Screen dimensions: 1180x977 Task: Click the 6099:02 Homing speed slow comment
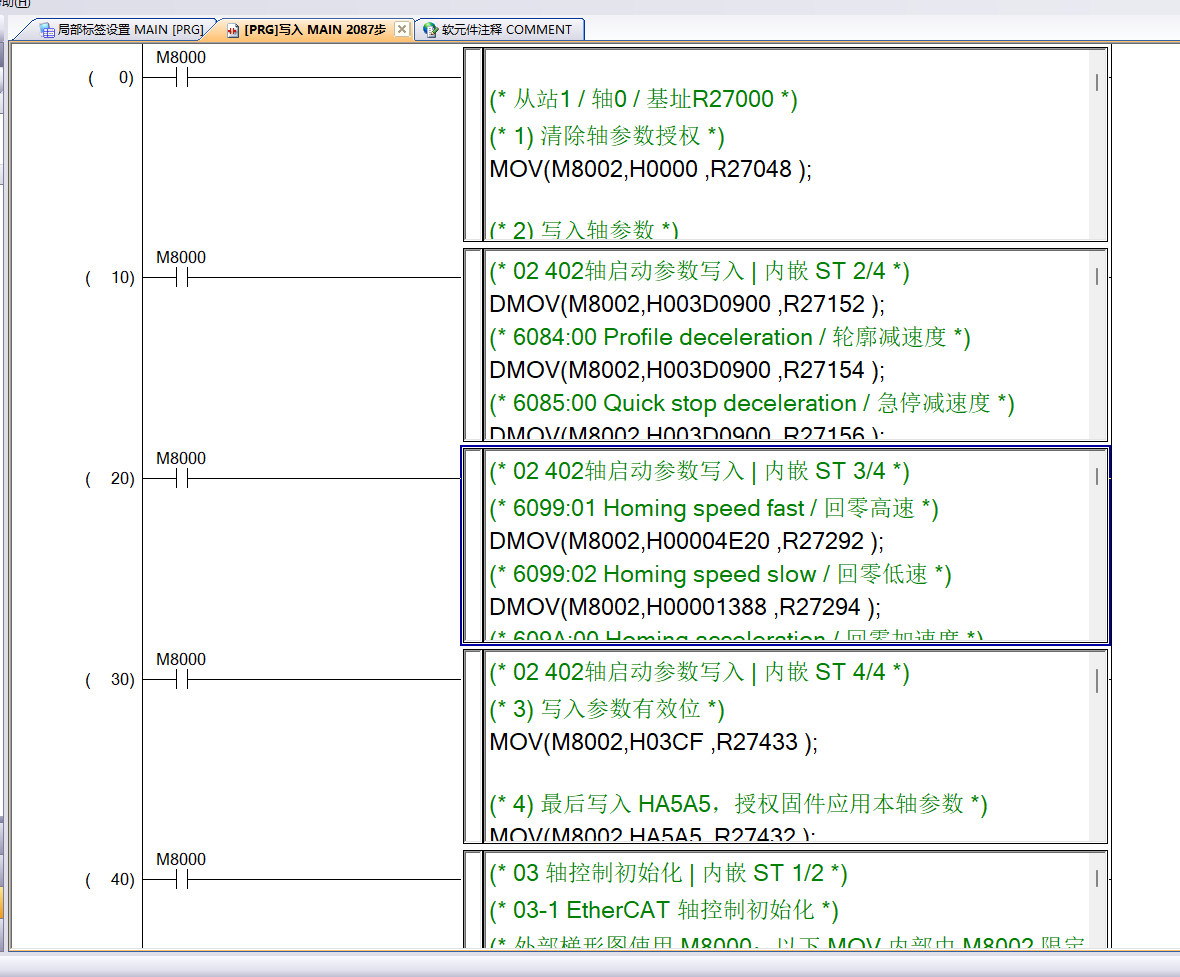coord(720,574)
